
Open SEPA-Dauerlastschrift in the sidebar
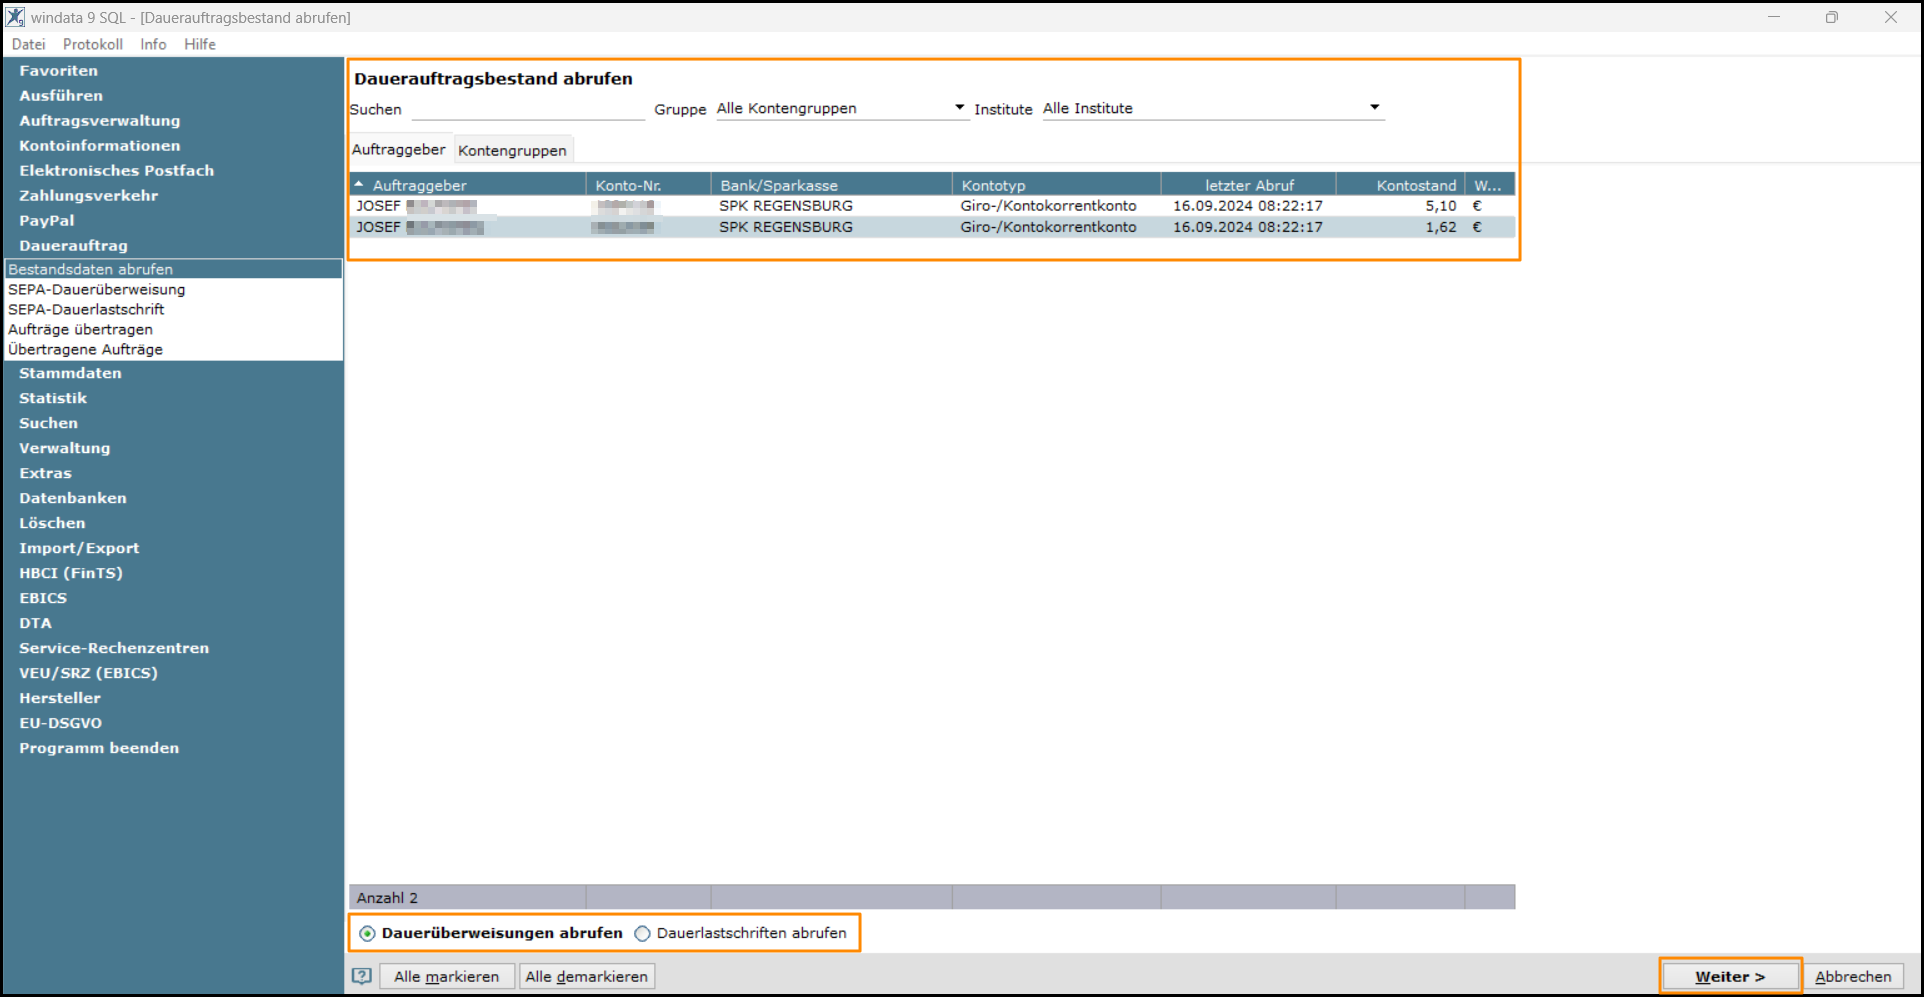(86, 310)
